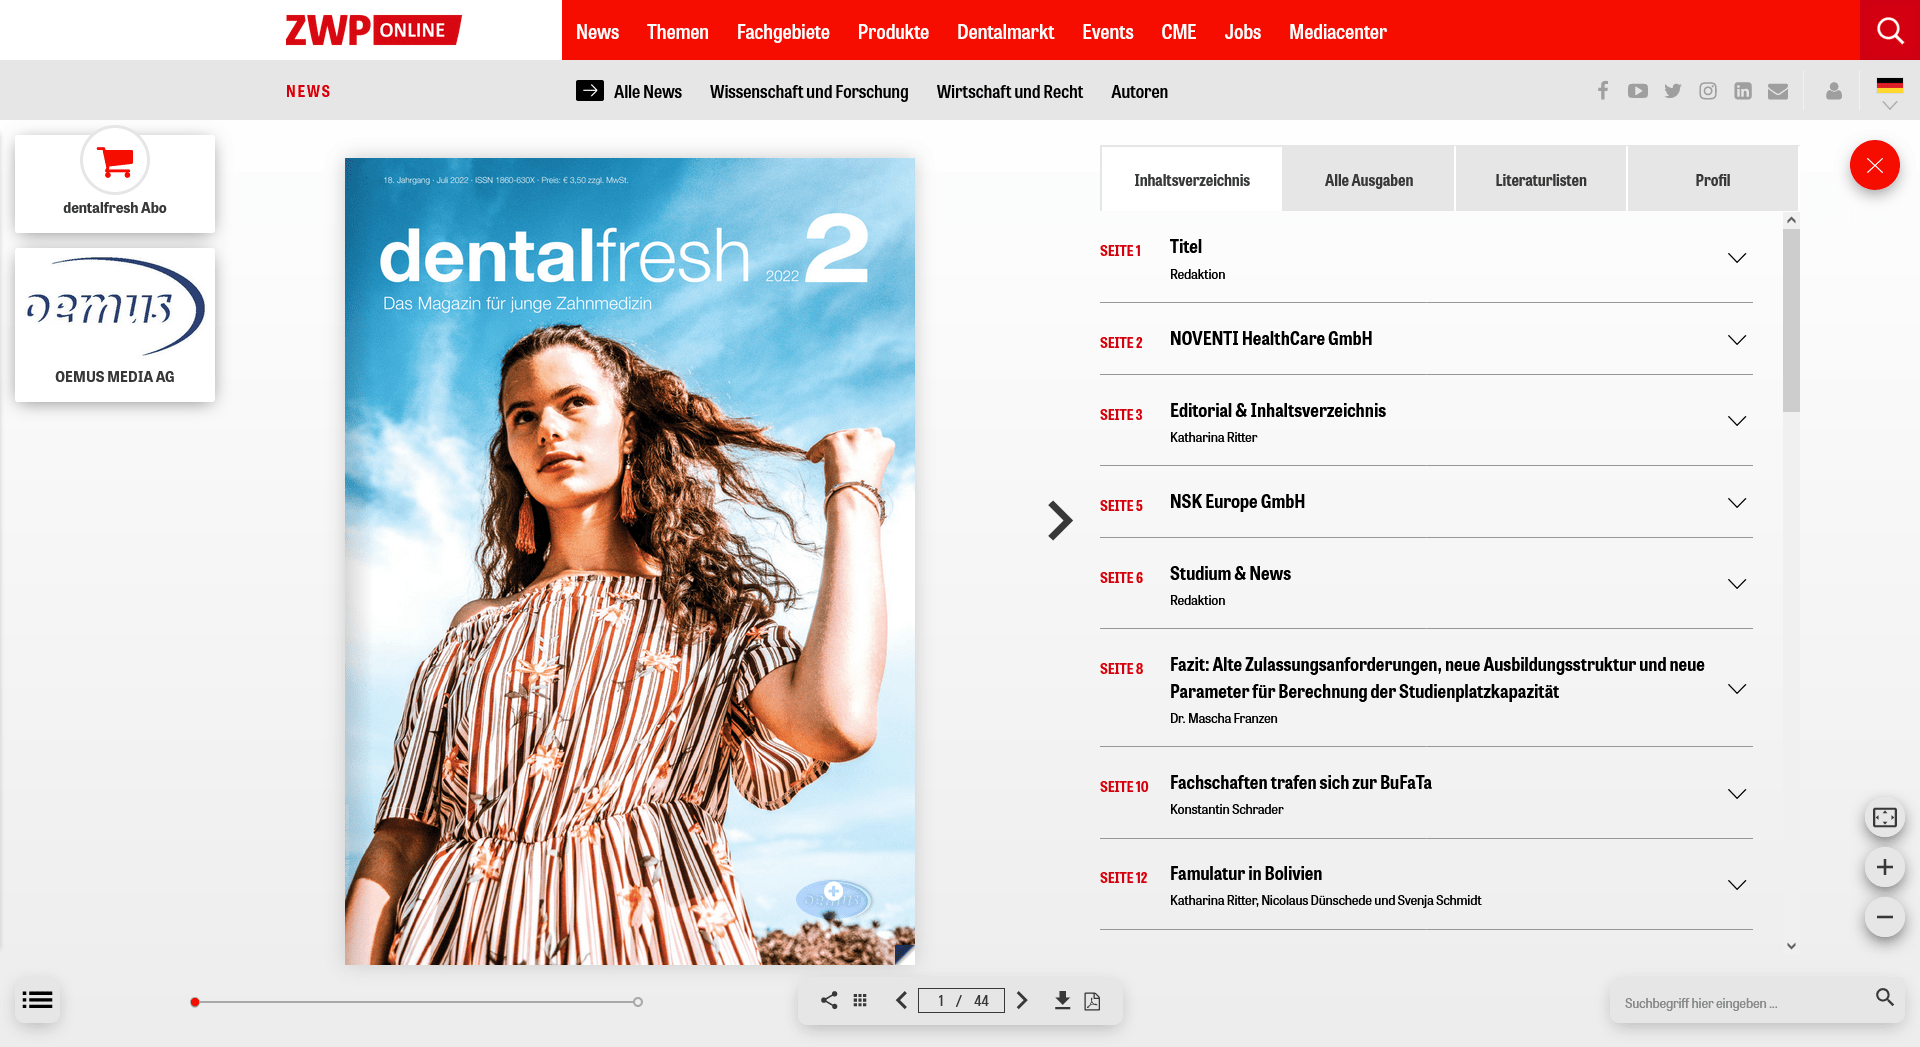Viewport: 1920px width, 1047px height.
Task: Click the current page number field
Action: click(941, 1001)
